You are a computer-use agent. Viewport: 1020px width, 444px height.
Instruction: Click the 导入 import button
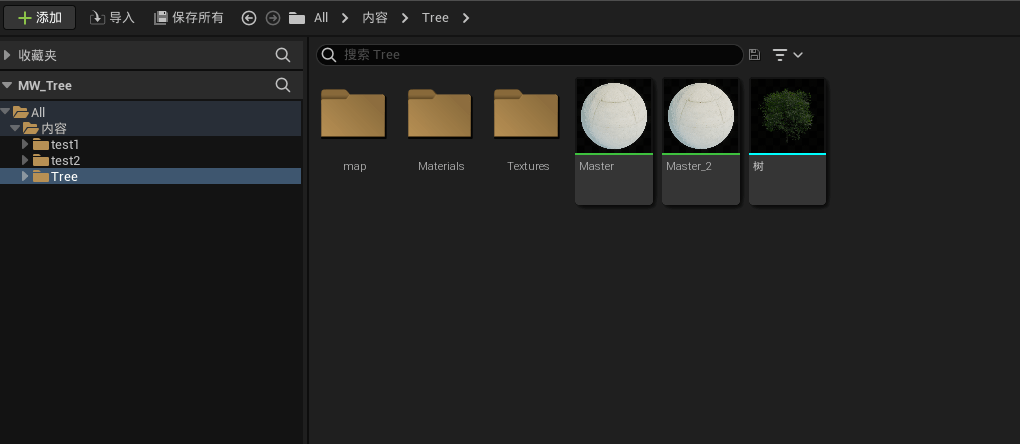pyautogui.click(x=112, y=18)
